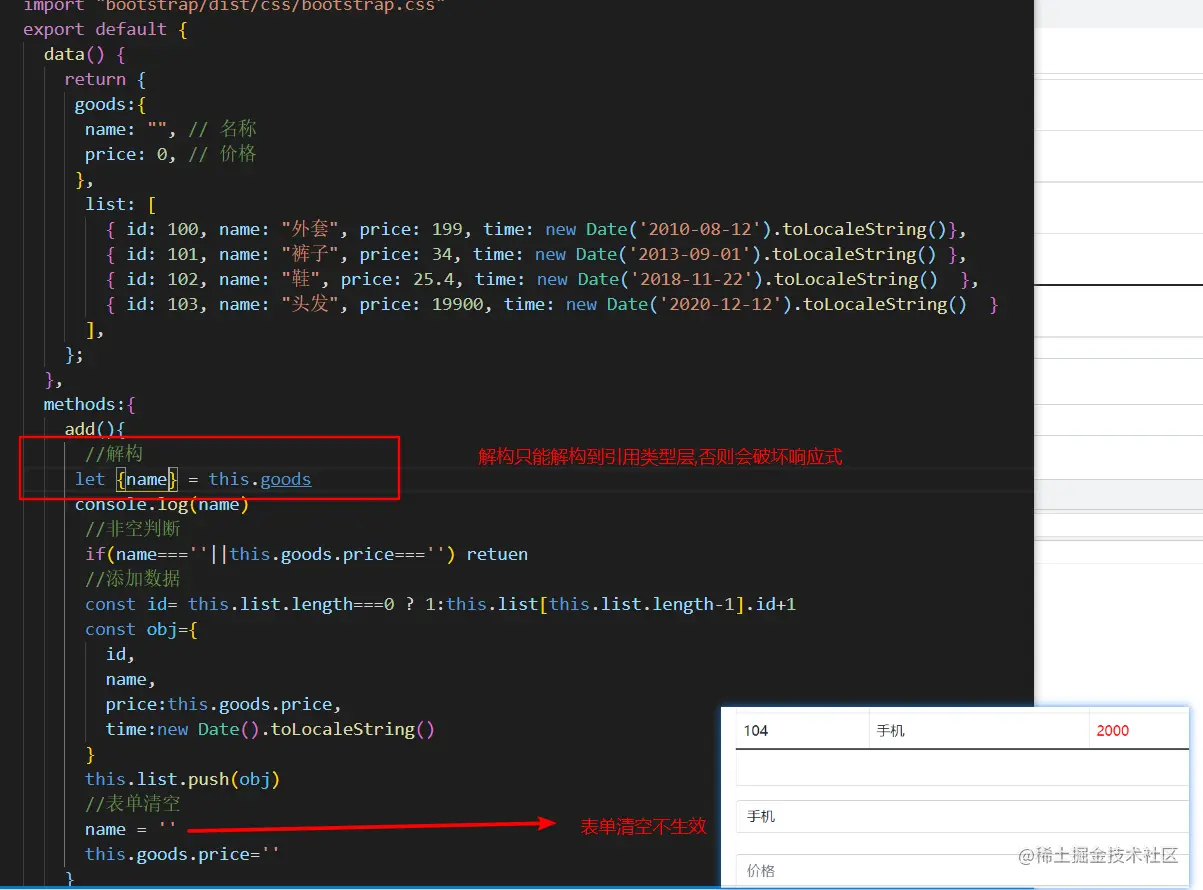Click the "price: 0," code text
Image resolution: width=1203 pixels, height=890 pixels.
point(130,154)
